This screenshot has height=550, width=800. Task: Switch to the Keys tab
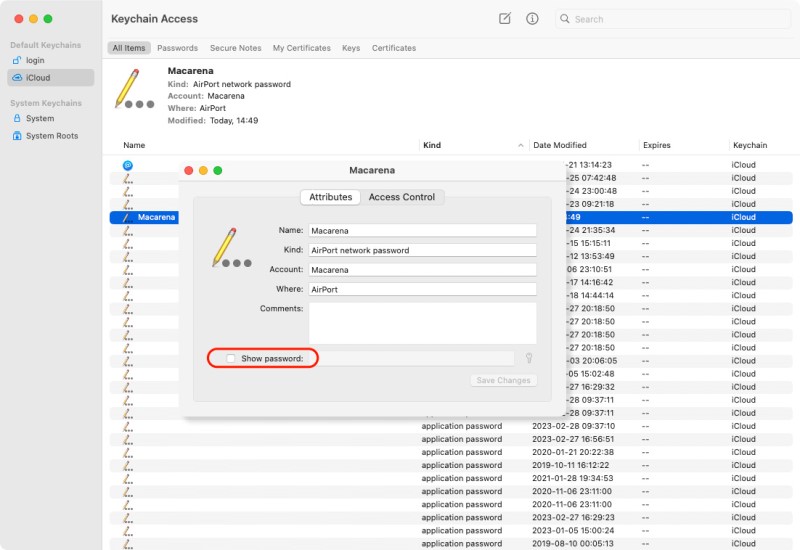(x=351, y=48)
